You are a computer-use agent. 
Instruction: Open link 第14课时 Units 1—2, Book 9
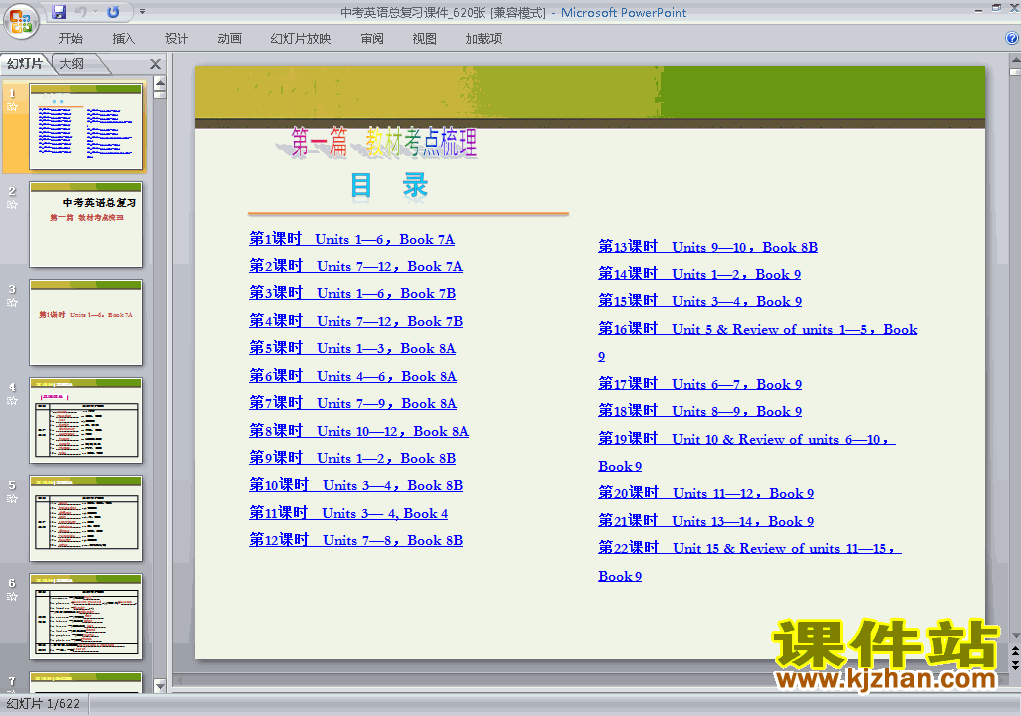coord(699,274)
